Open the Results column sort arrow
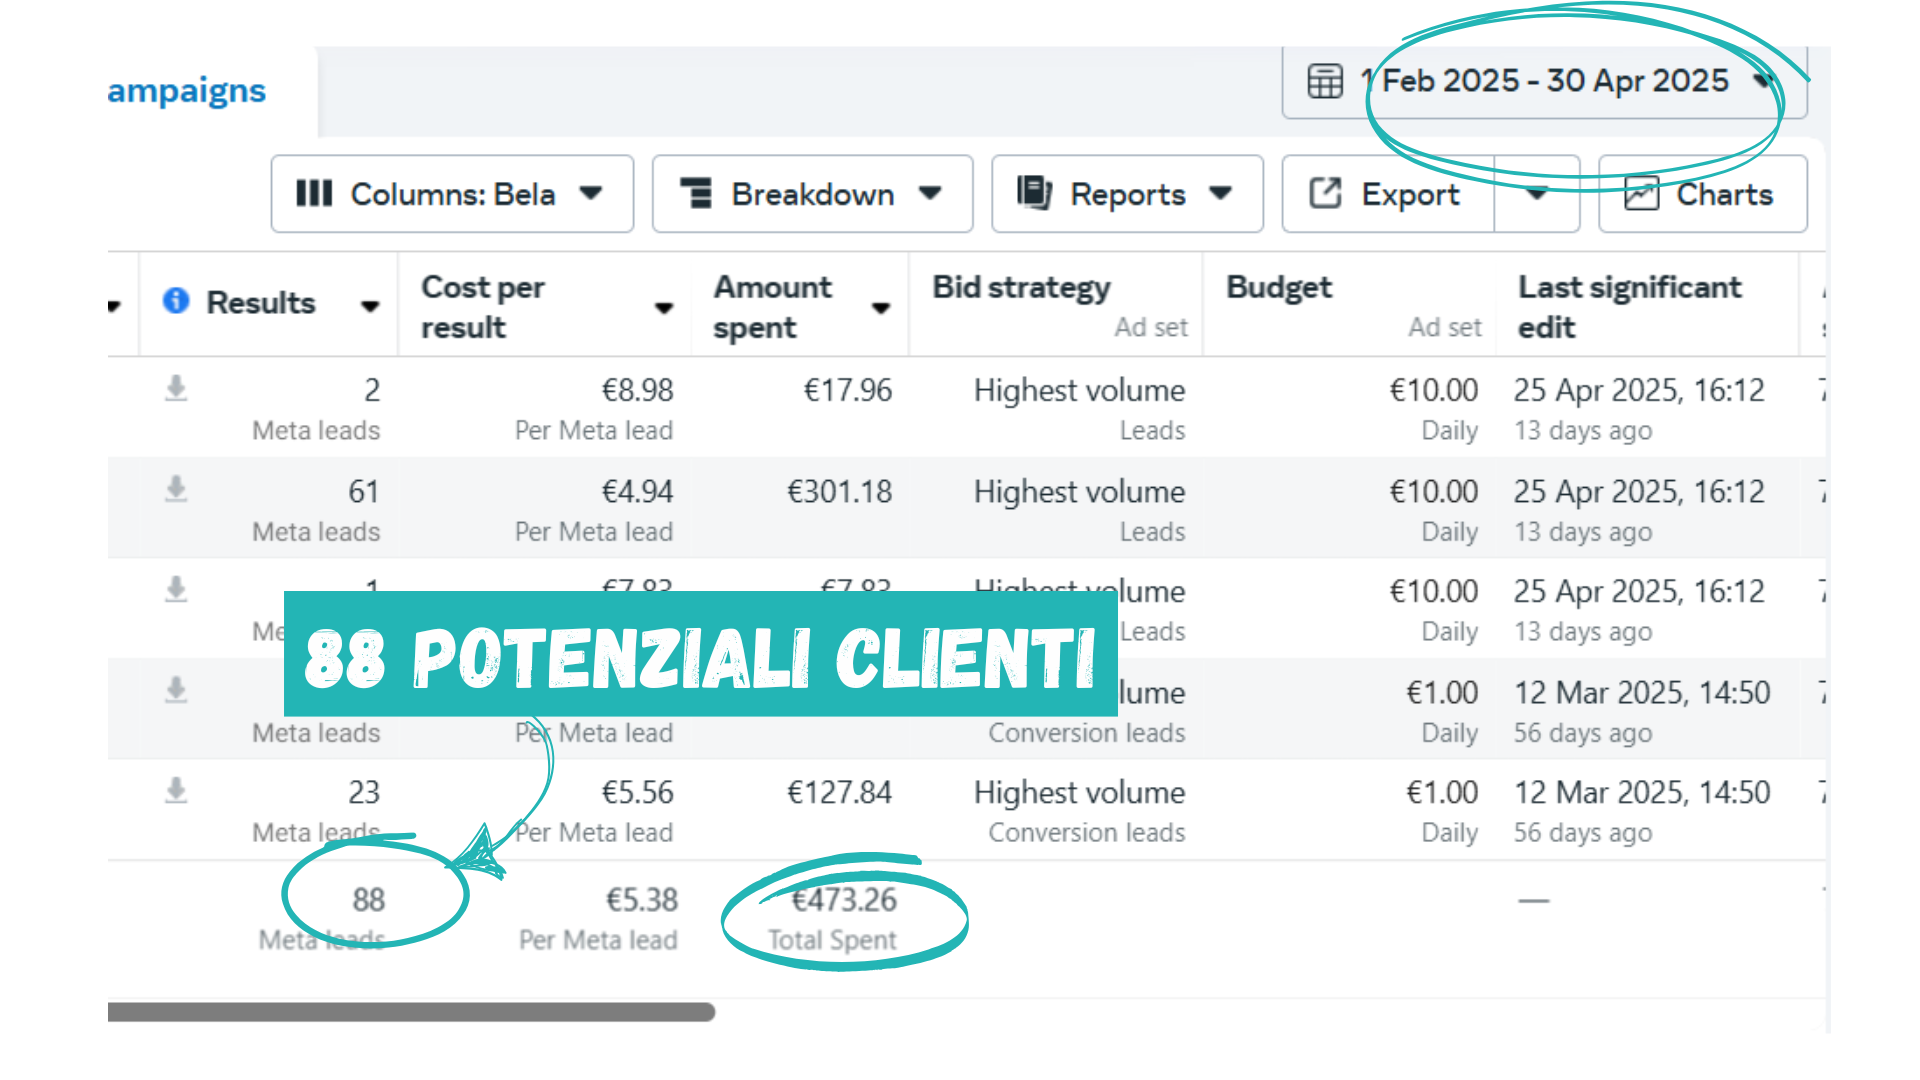The width and height of the screenshot is (1920, 1080). [370, 307]
